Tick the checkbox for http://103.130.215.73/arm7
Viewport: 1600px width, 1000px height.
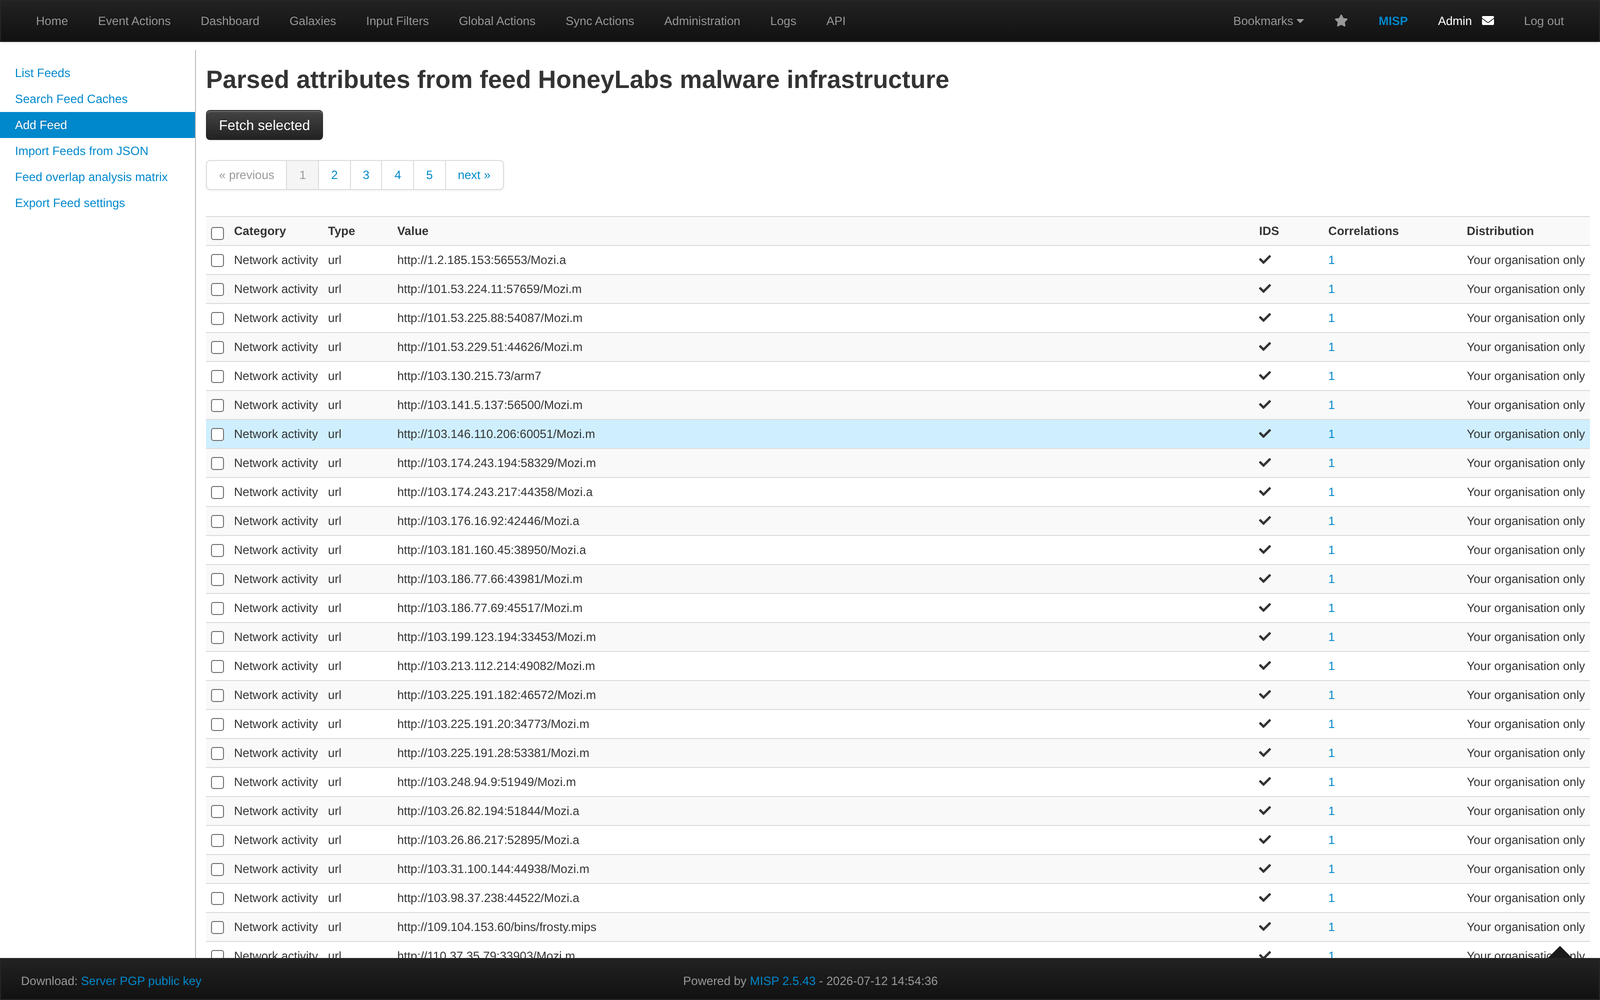pyautogui.click(x=217, y=377)
